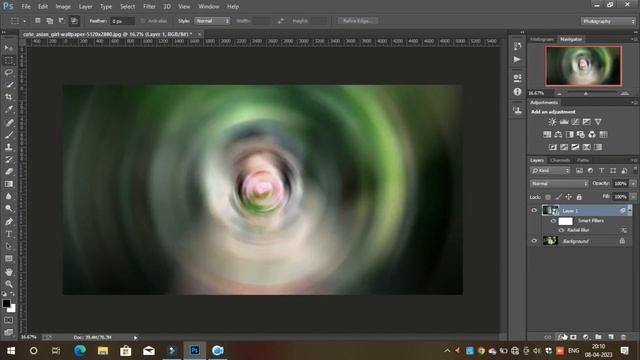
Task: Click the Curves adjustment icon
Action: coord(575,122)
